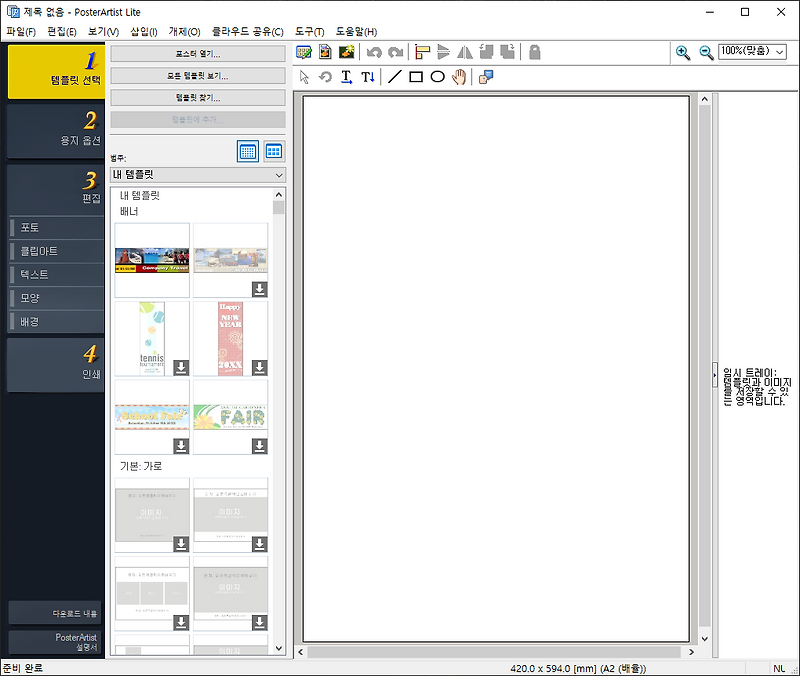Select the FAIR flower banner template

pyautogui.click(x=230, y=417)
